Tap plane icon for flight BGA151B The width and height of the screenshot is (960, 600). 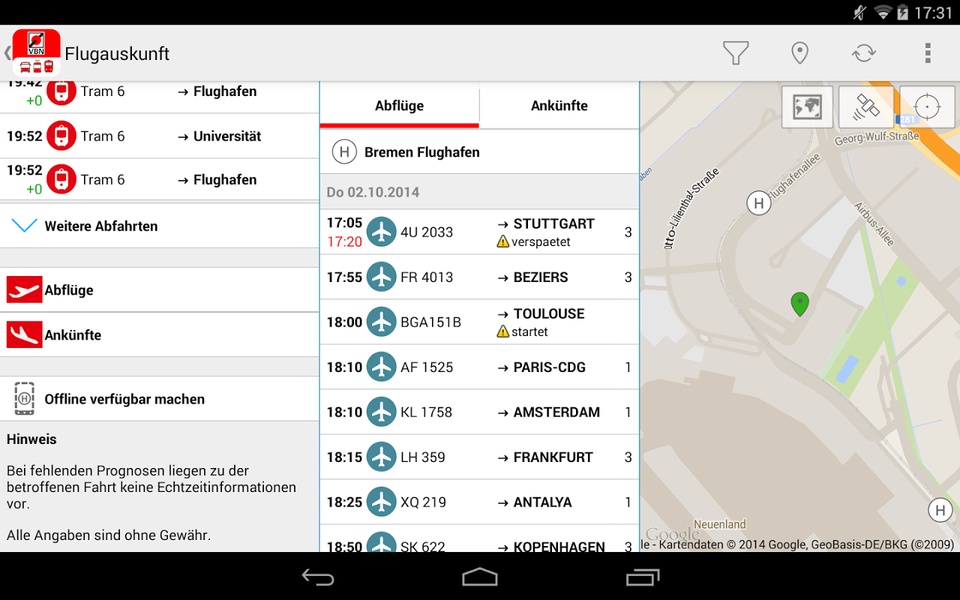(381, 322)
